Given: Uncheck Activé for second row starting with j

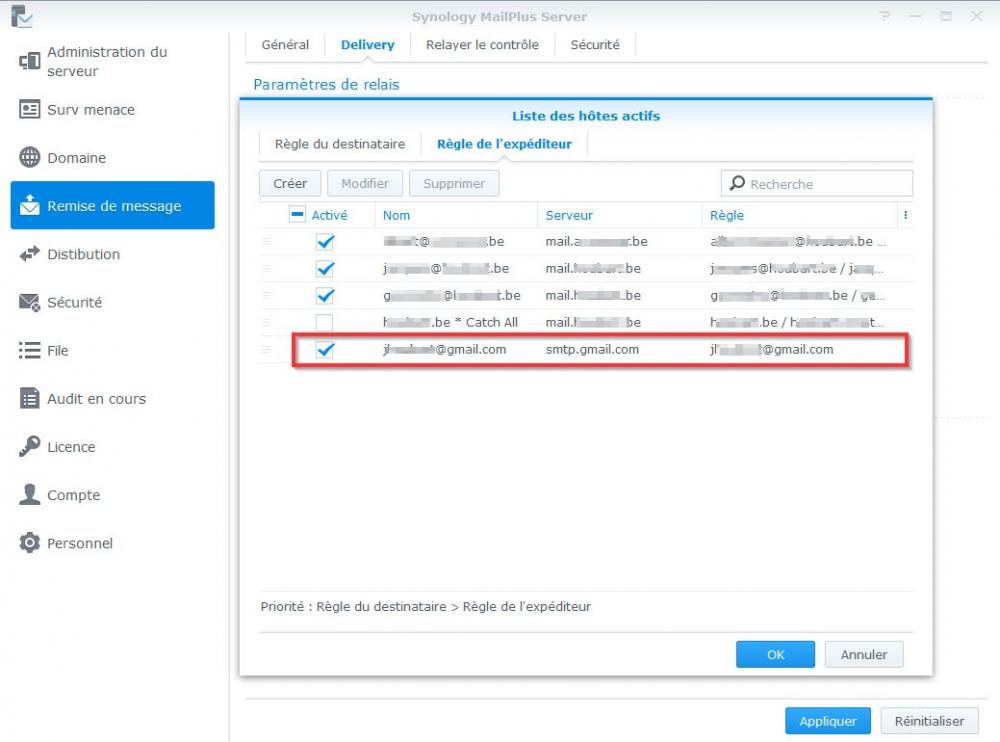Looking at the screenshot, I should pyautogui.click(x=325, y=269).
